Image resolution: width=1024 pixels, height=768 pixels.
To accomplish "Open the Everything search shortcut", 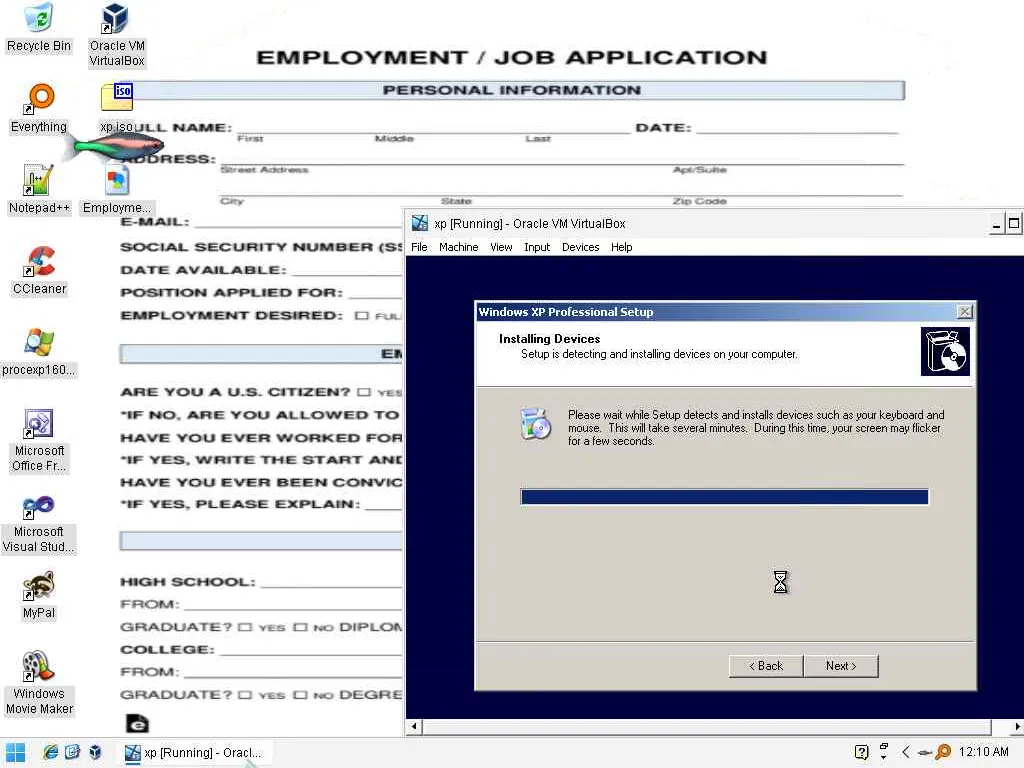I will (x=39, y=108).
